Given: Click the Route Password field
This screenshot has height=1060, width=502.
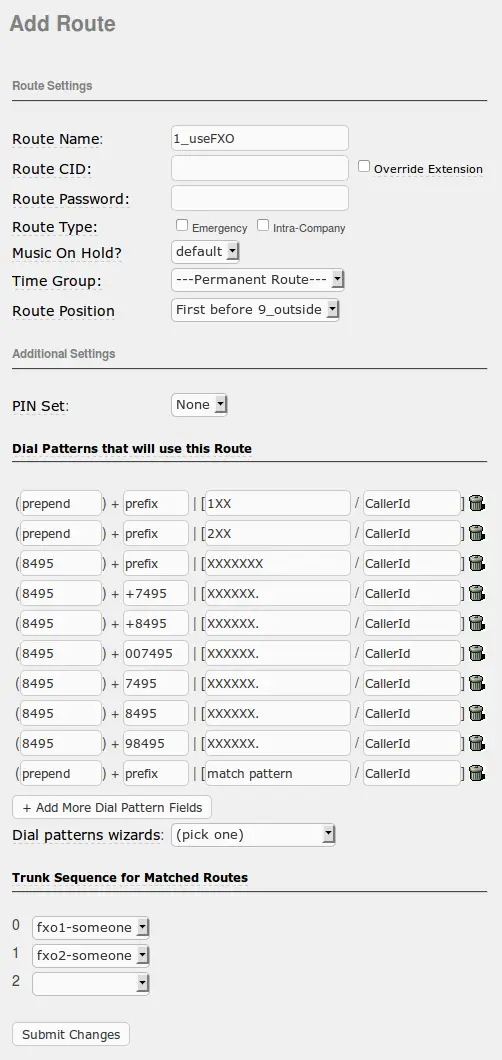Looking at the screenshot, I should point(260,198).
